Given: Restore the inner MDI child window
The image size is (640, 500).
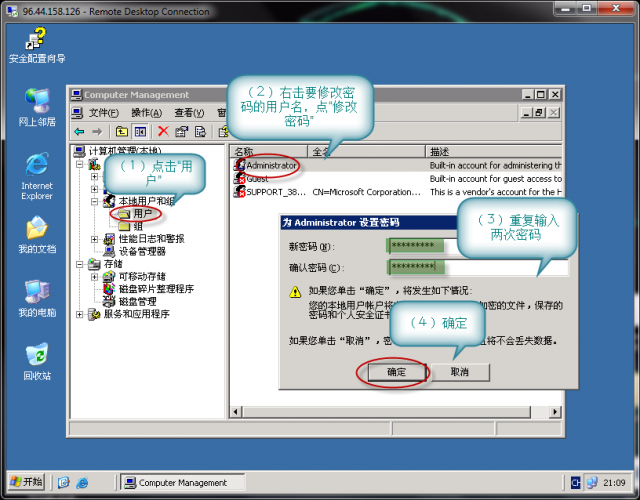Looking at the screenshot, I should tap(540, 113).
